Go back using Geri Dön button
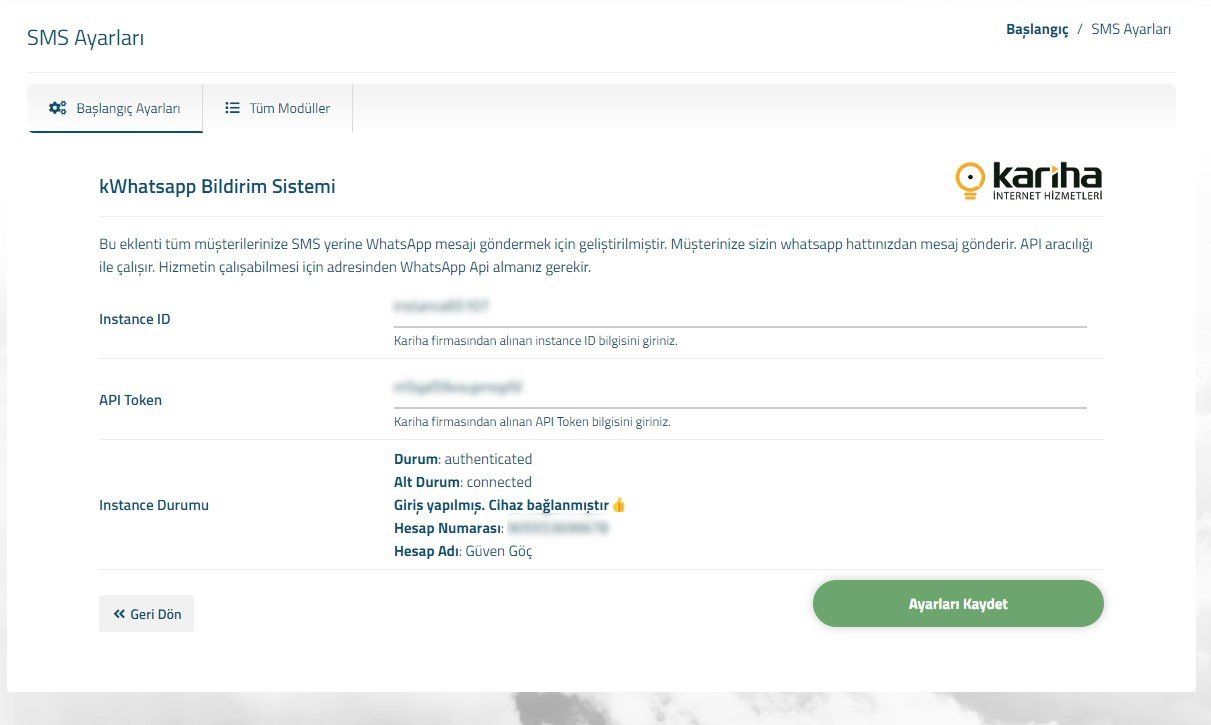 (146, 614)
